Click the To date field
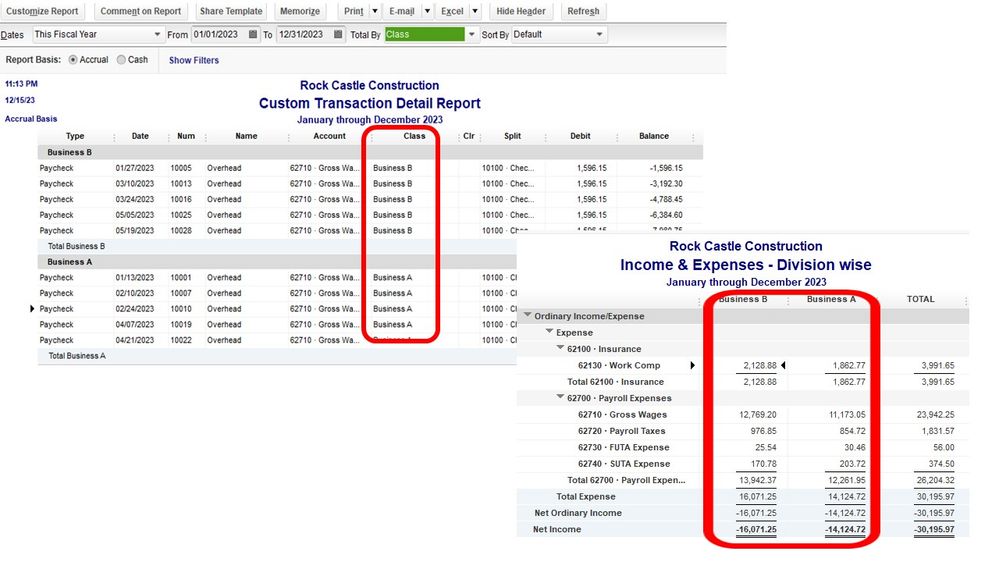 pos(305,34)
